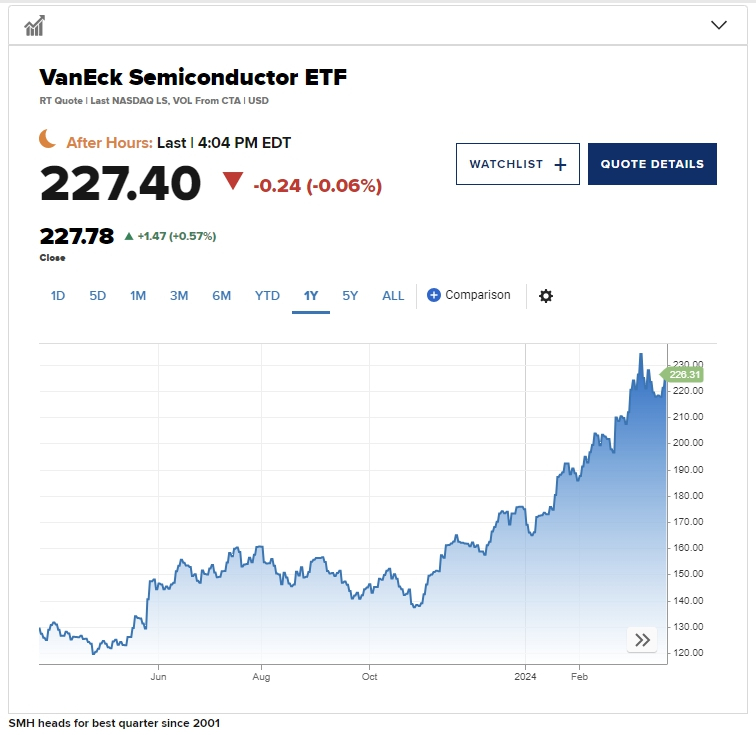Switch chart to YTD
Image resolution: width=756 pixels, height=735 pixels.
[267, 296]
